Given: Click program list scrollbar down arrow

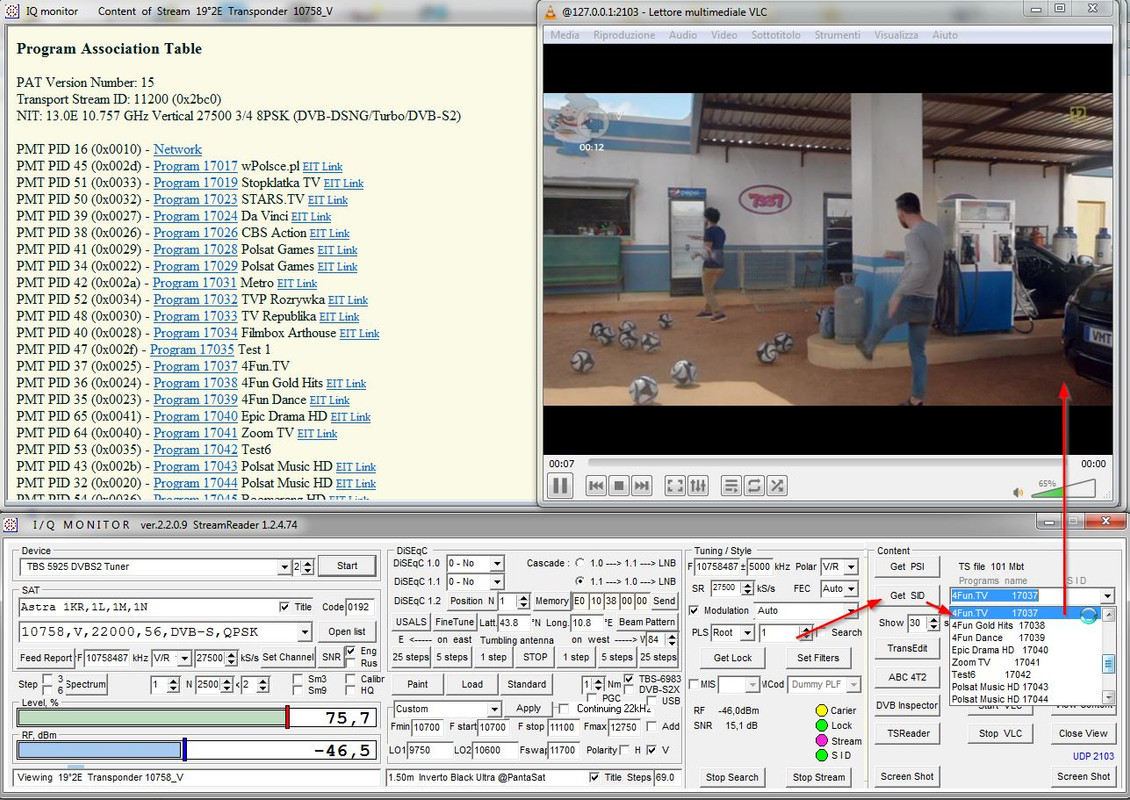Looking at the screenshot, I should [1108, 697].
